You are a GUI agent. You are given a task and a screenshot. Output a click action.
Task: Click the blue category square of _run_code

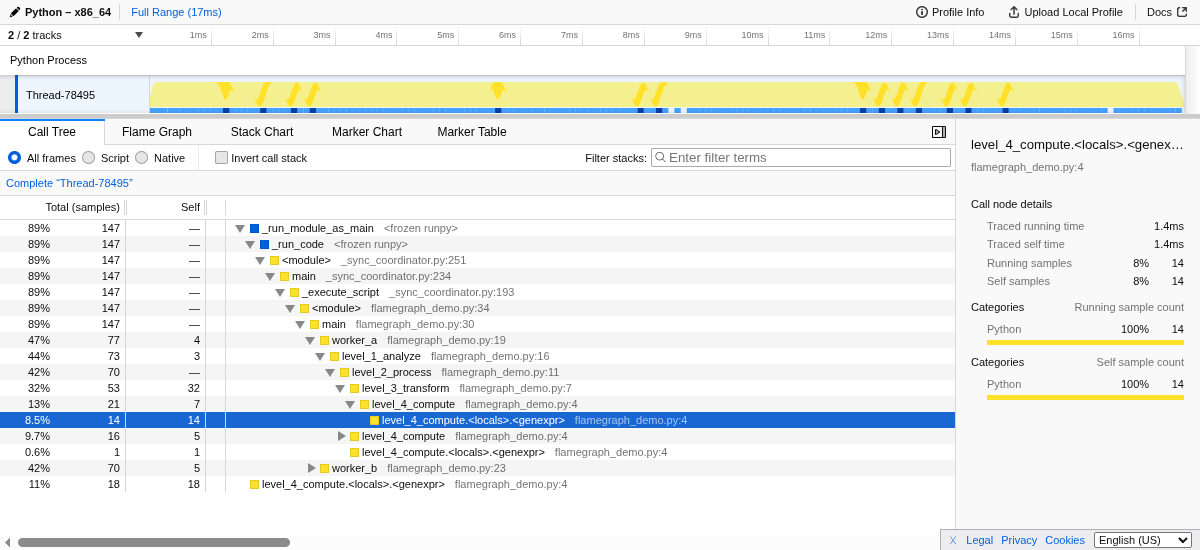264,244
